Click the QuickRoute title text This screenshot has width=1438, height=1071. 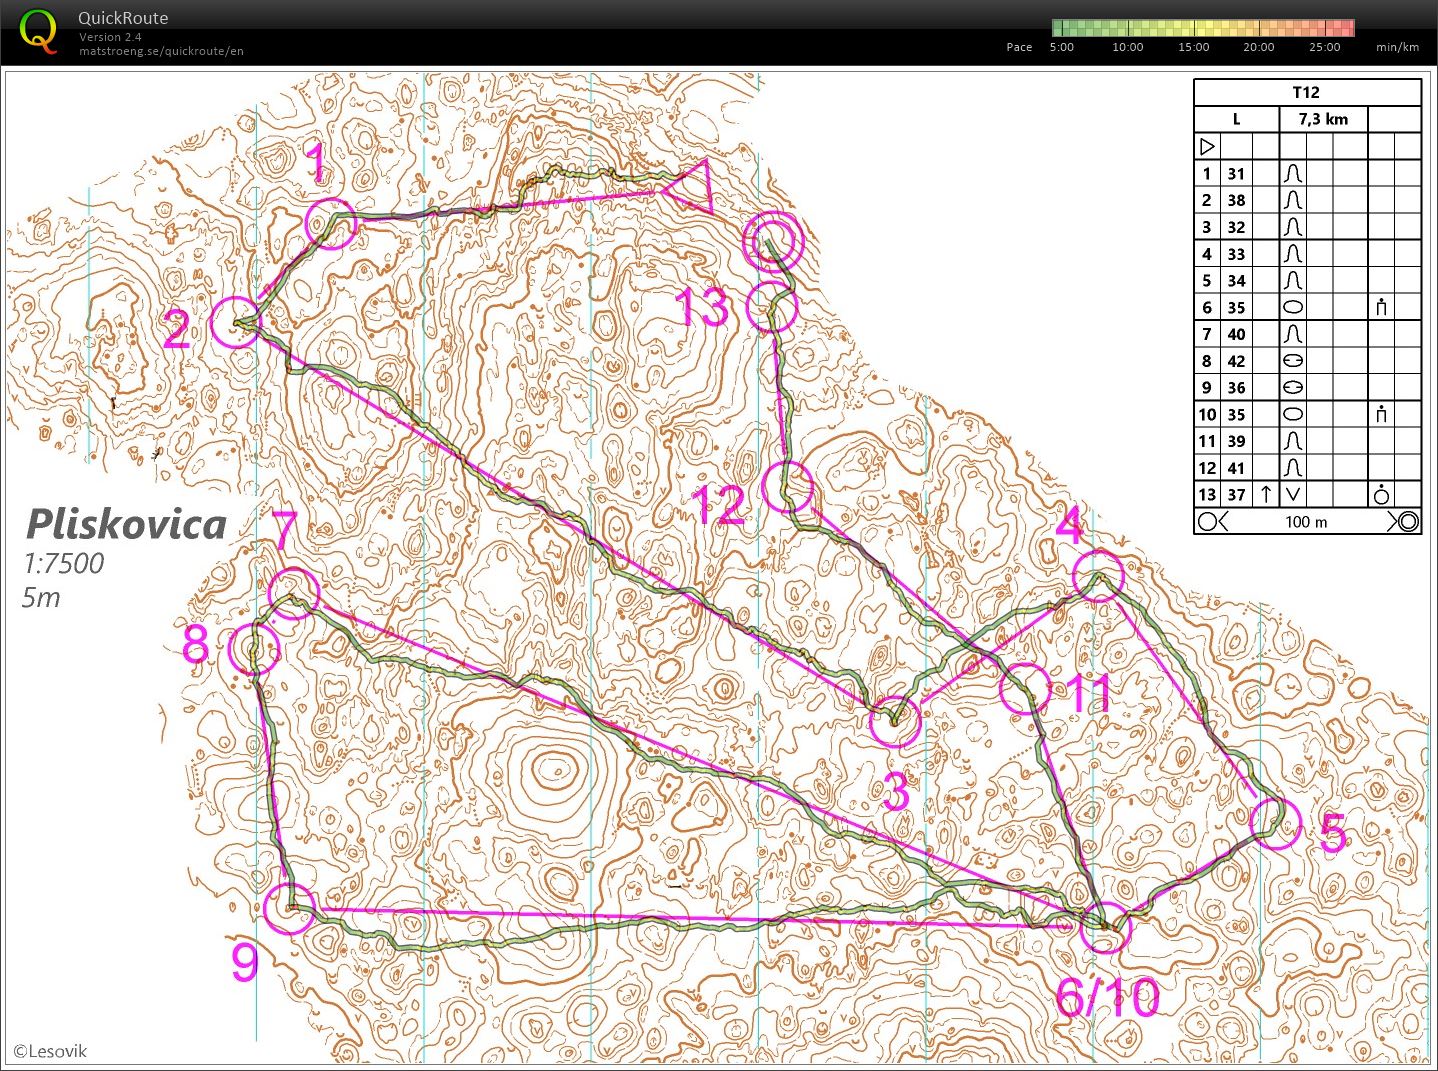click(x=123, y=18)
